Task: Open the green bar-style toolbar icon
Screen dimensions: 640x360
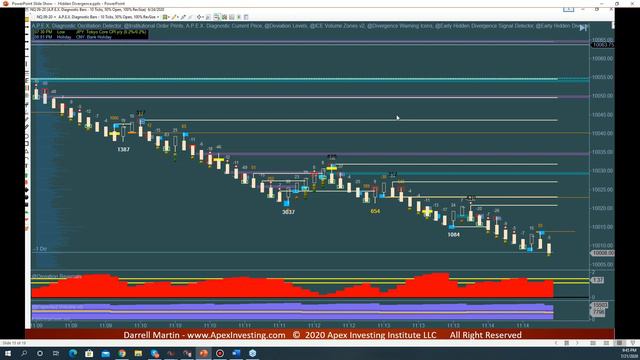Action: (165, 17)
